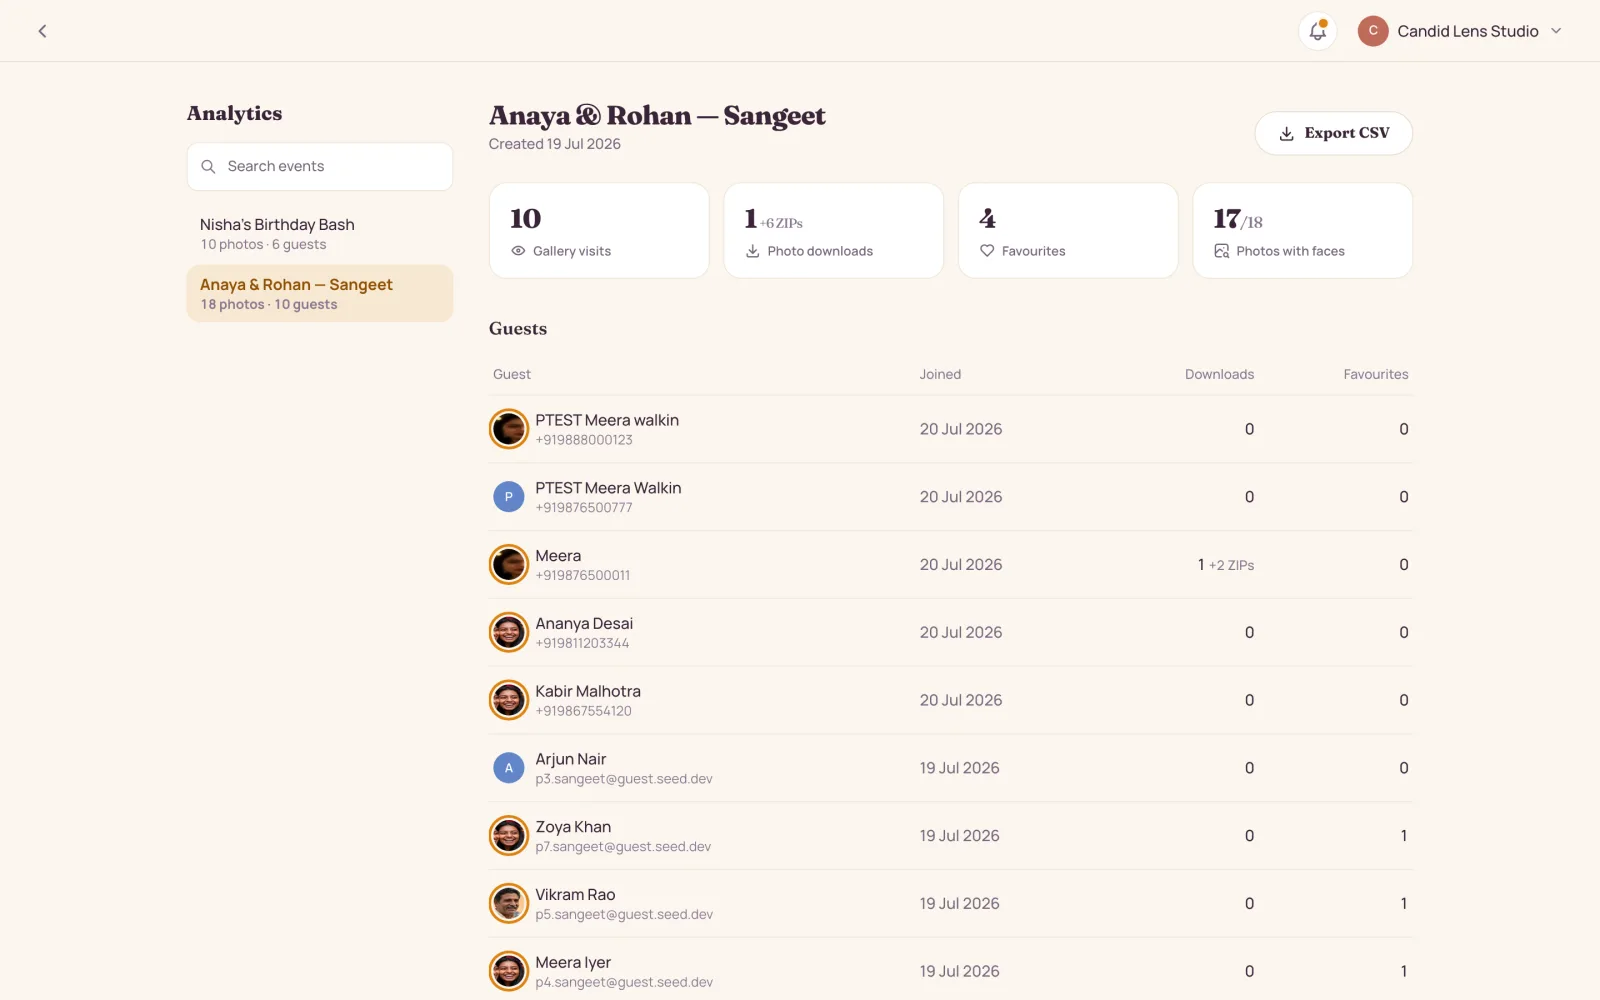Click the Photo downloads download icon
The height and width of the screenshot is (1000, 1600).
tap(752, 251)
